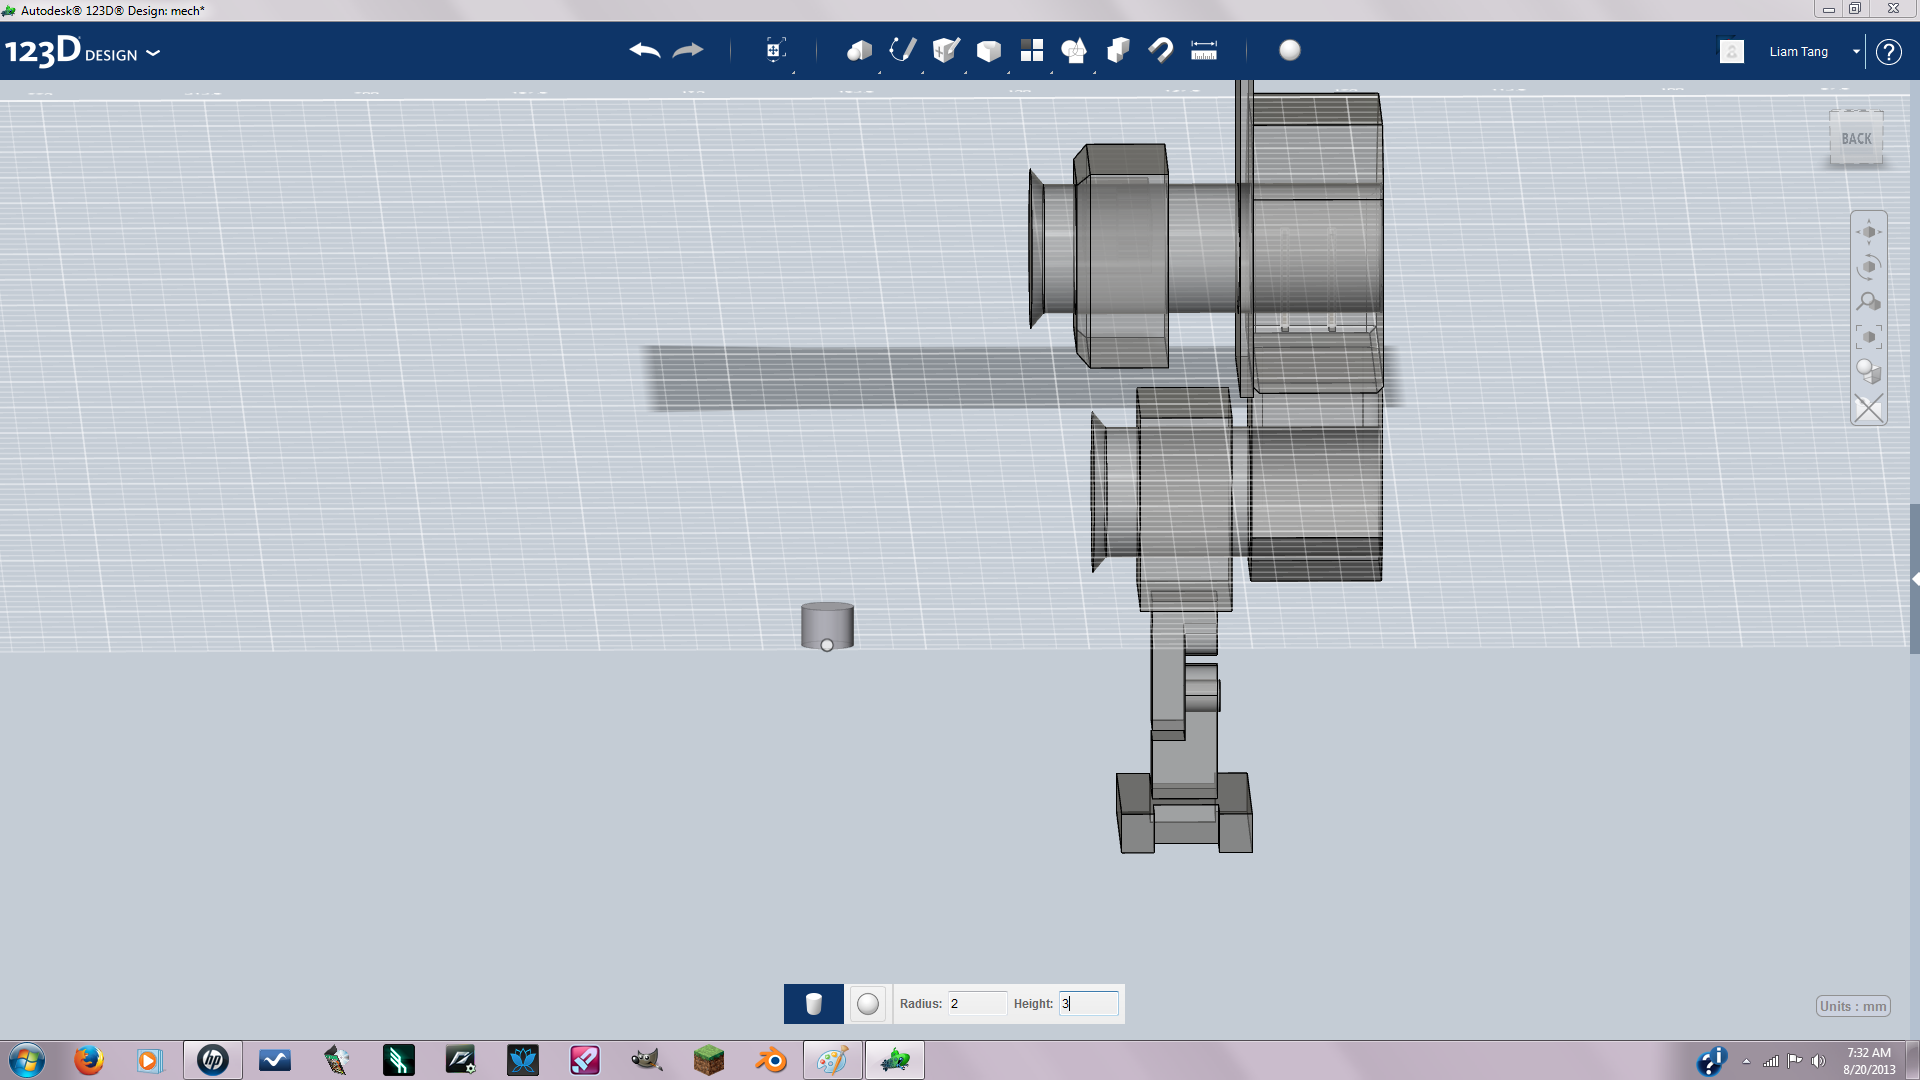Toggle the materials and outlines display

coord(1868,372)
